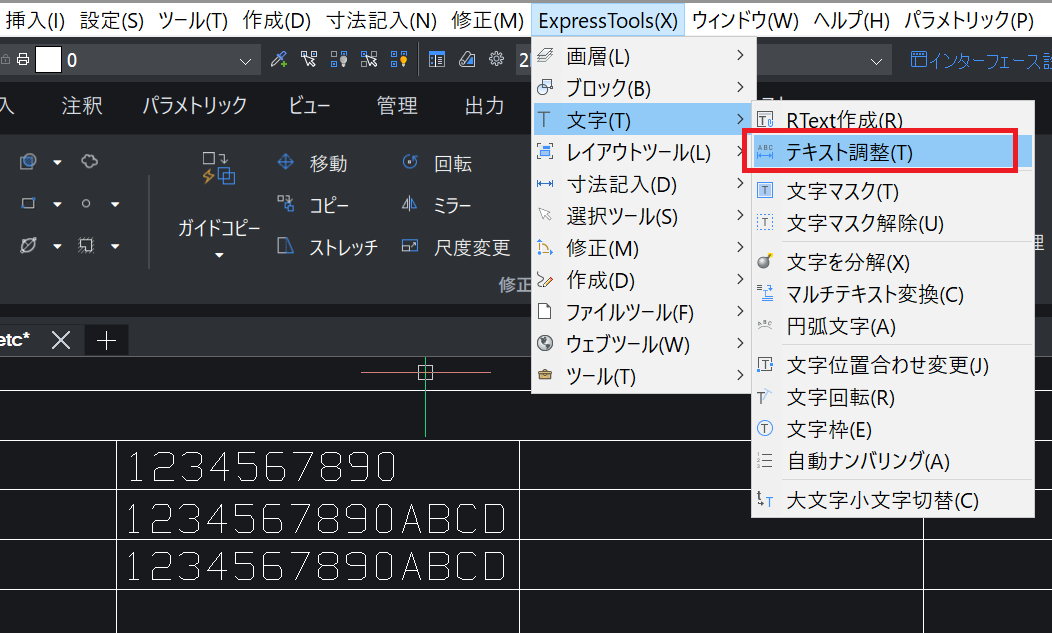The height and width of the screenshot is (633, 1052).
Task: Click the wipeout region tool icon
Action: tap(86, 246)
